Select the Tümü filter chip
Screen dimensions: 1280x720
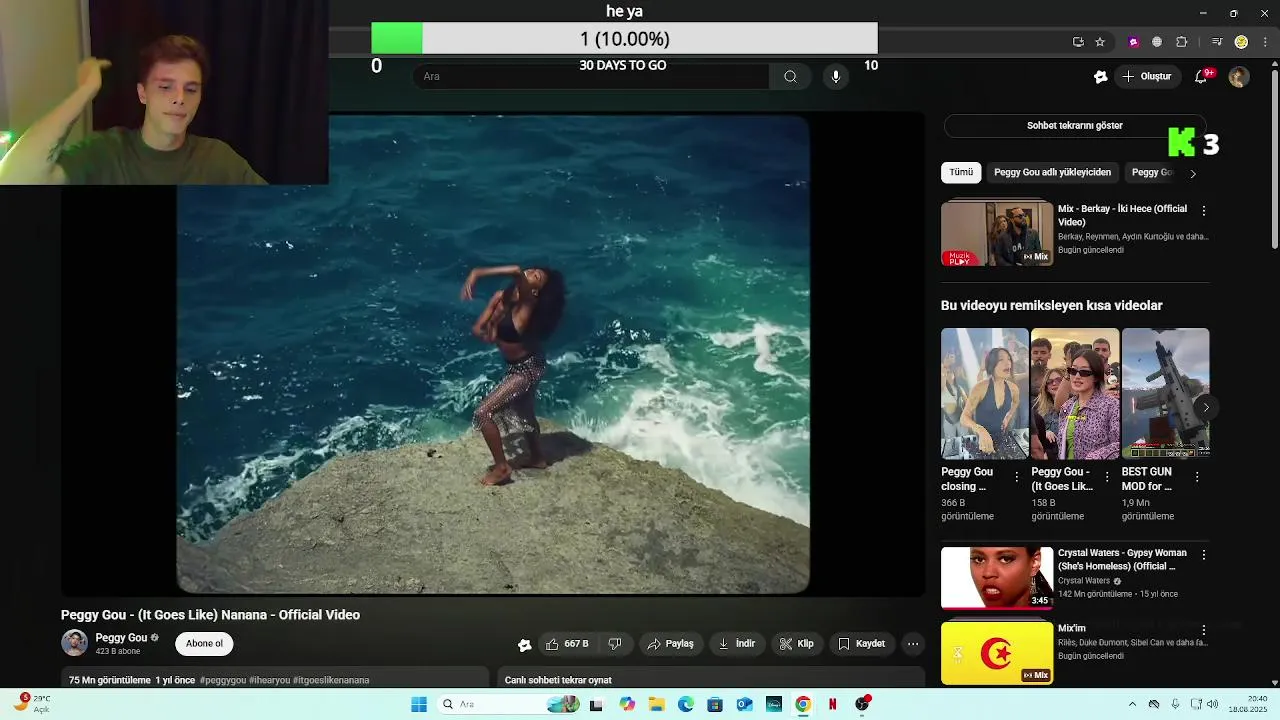click(x=961, y=172)
